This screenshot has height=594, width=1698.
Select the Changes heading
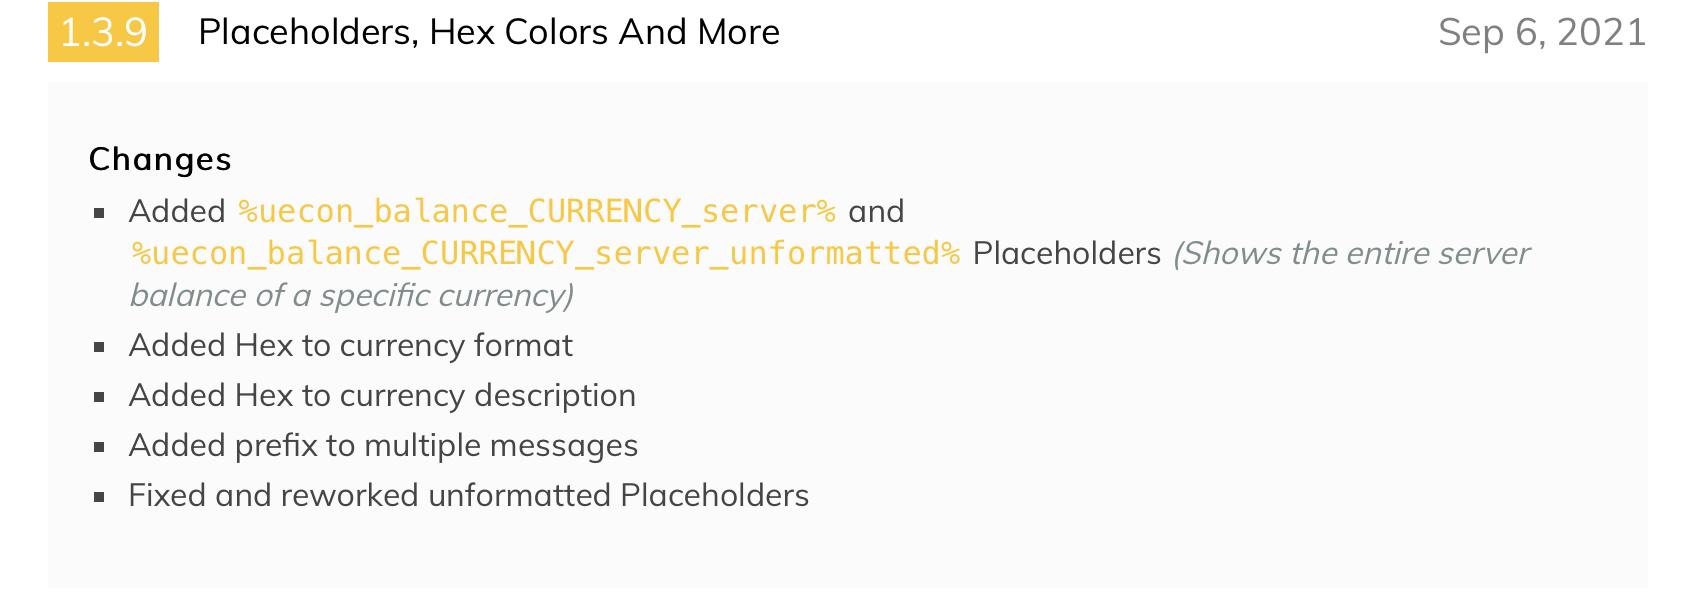tap(160, 159)
